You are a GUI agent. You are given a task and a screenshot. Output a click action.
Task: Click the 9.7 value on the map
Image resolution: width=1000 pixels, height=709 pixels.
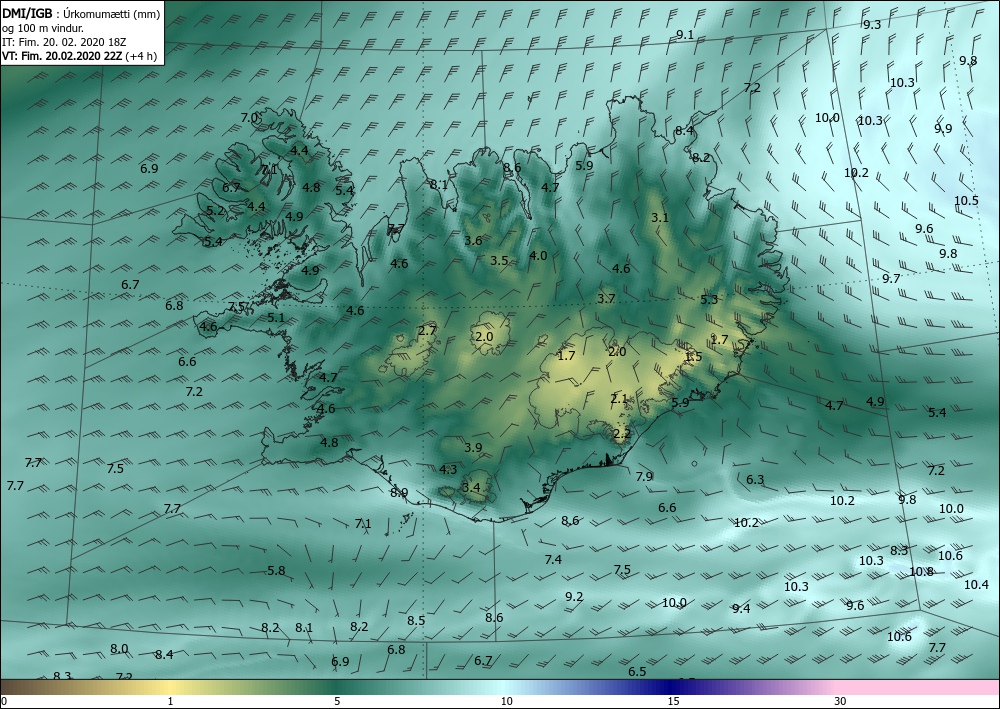click(892, 279)
